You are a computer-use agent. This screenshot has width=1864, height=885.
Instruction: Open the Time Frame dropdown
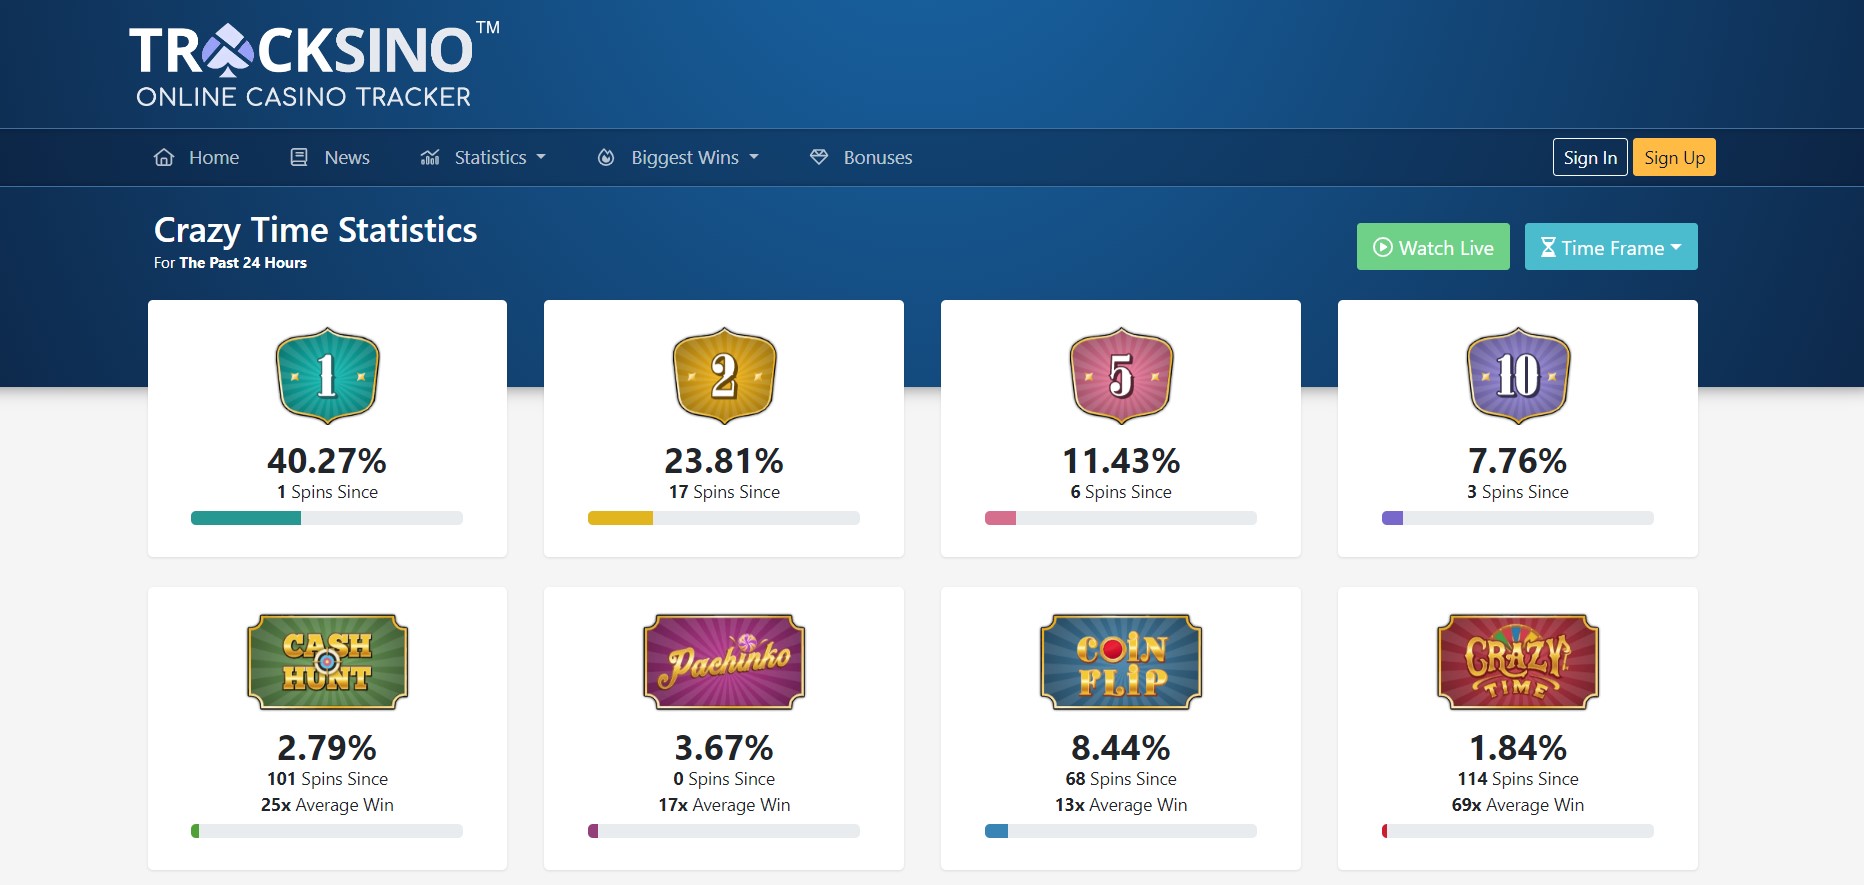pos(1610,247)
